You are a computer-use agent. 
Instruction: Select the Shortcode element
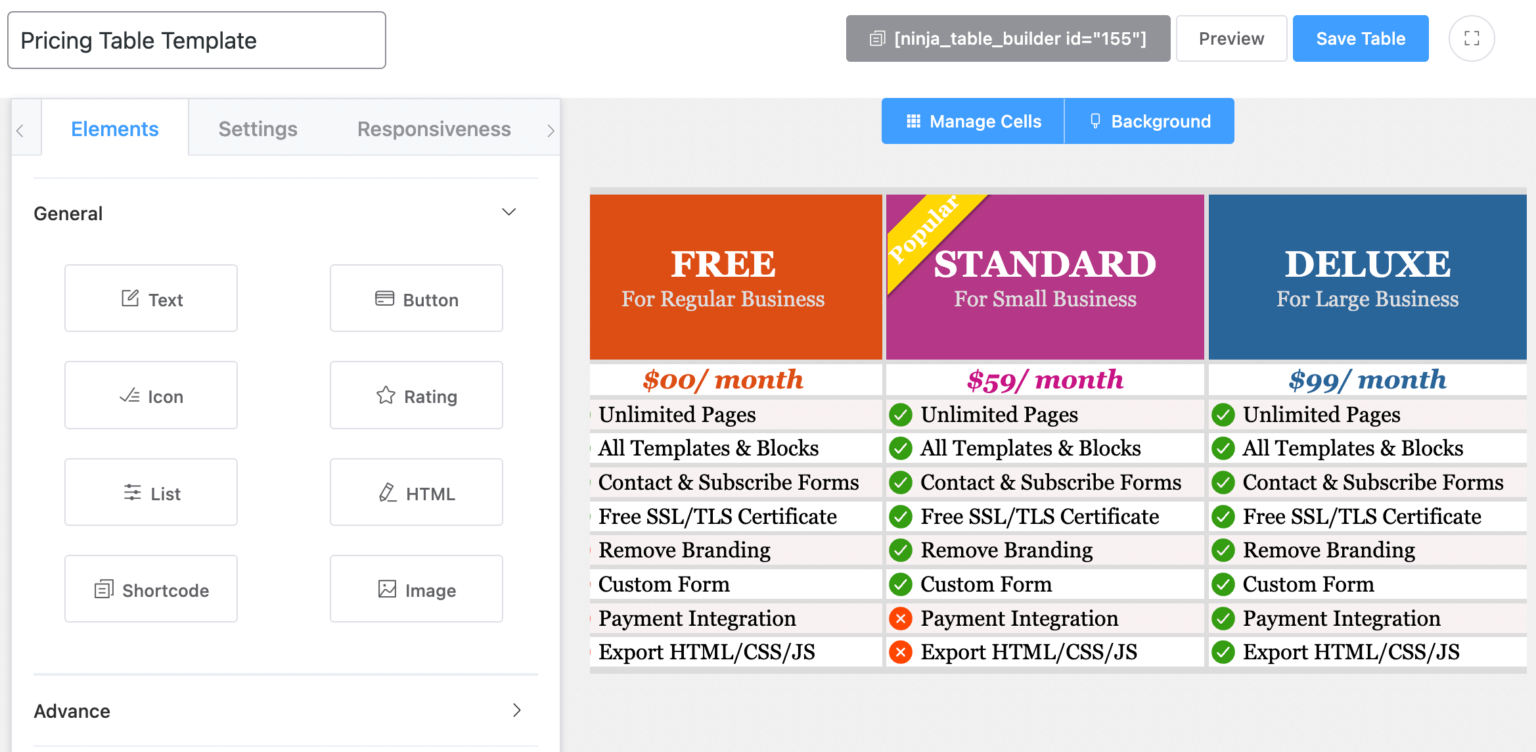click(151, 589)
